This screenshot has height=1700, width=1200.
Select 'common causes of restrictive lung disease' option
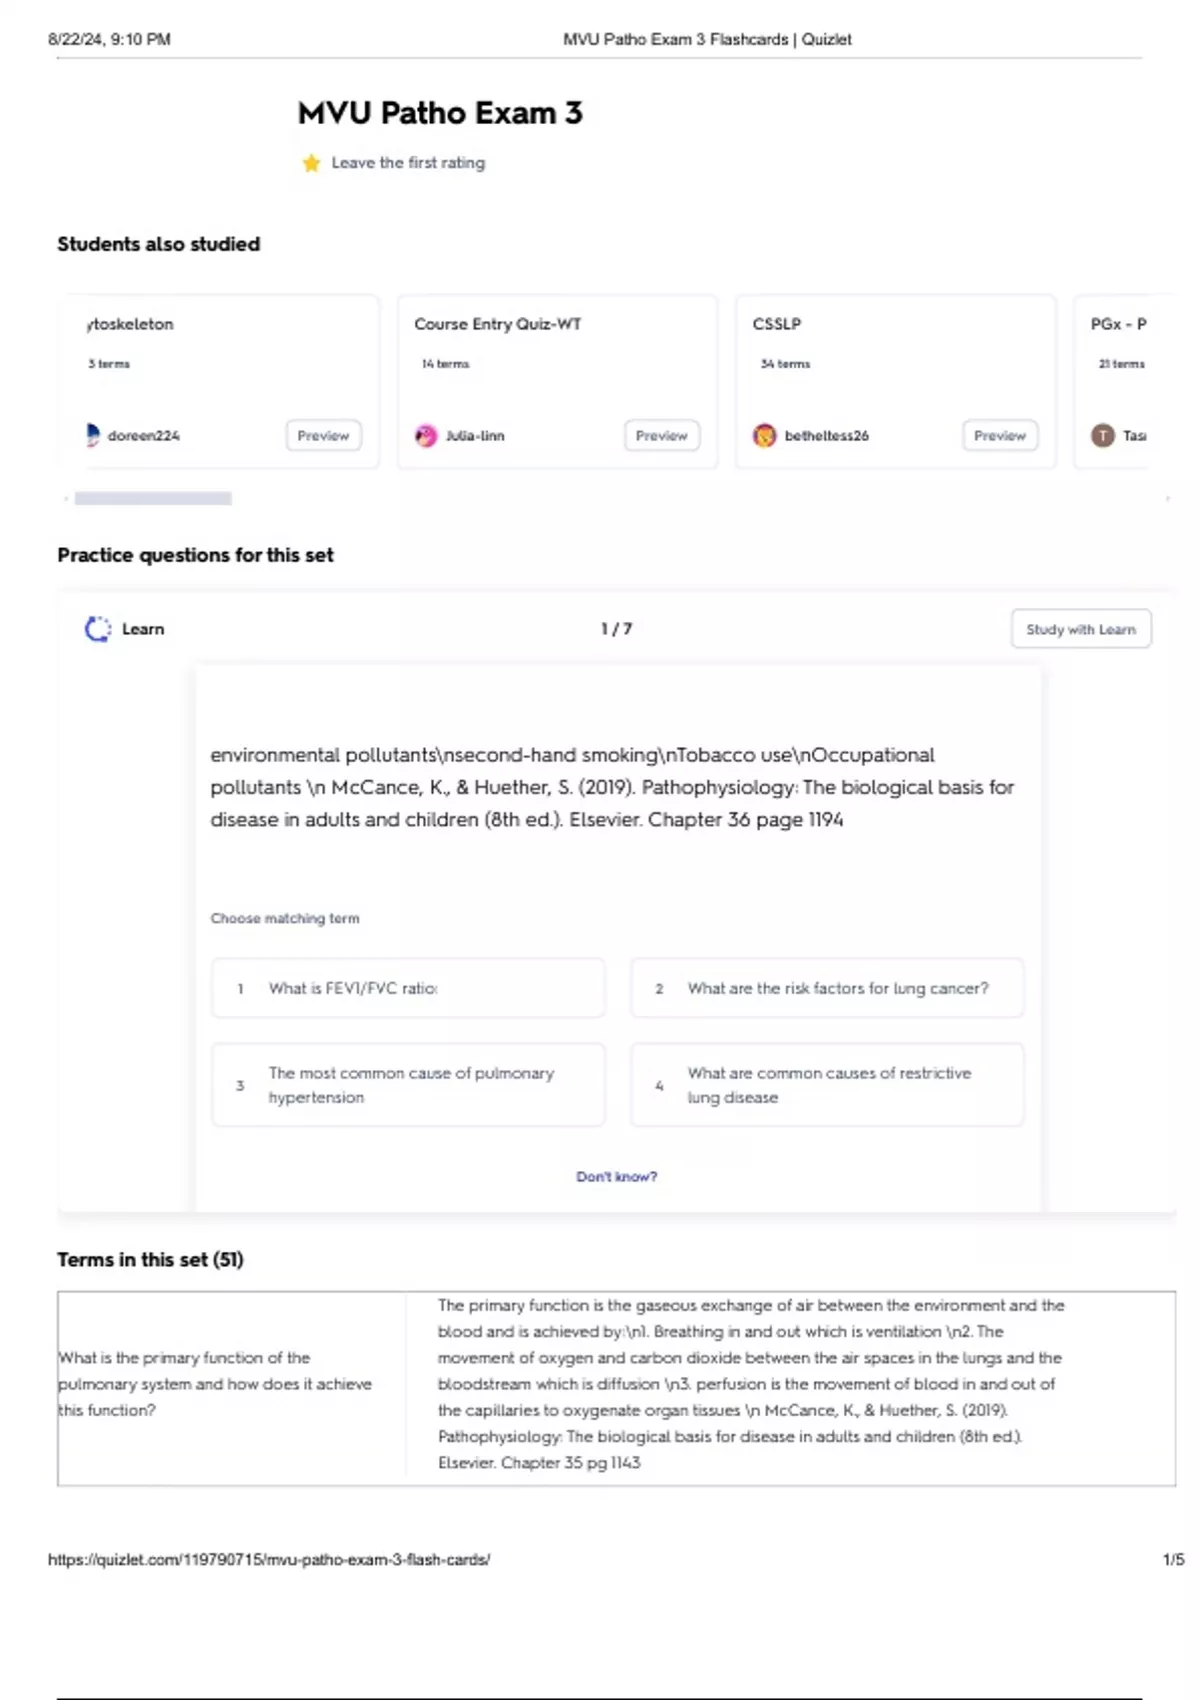click(x=826, y=1085)
